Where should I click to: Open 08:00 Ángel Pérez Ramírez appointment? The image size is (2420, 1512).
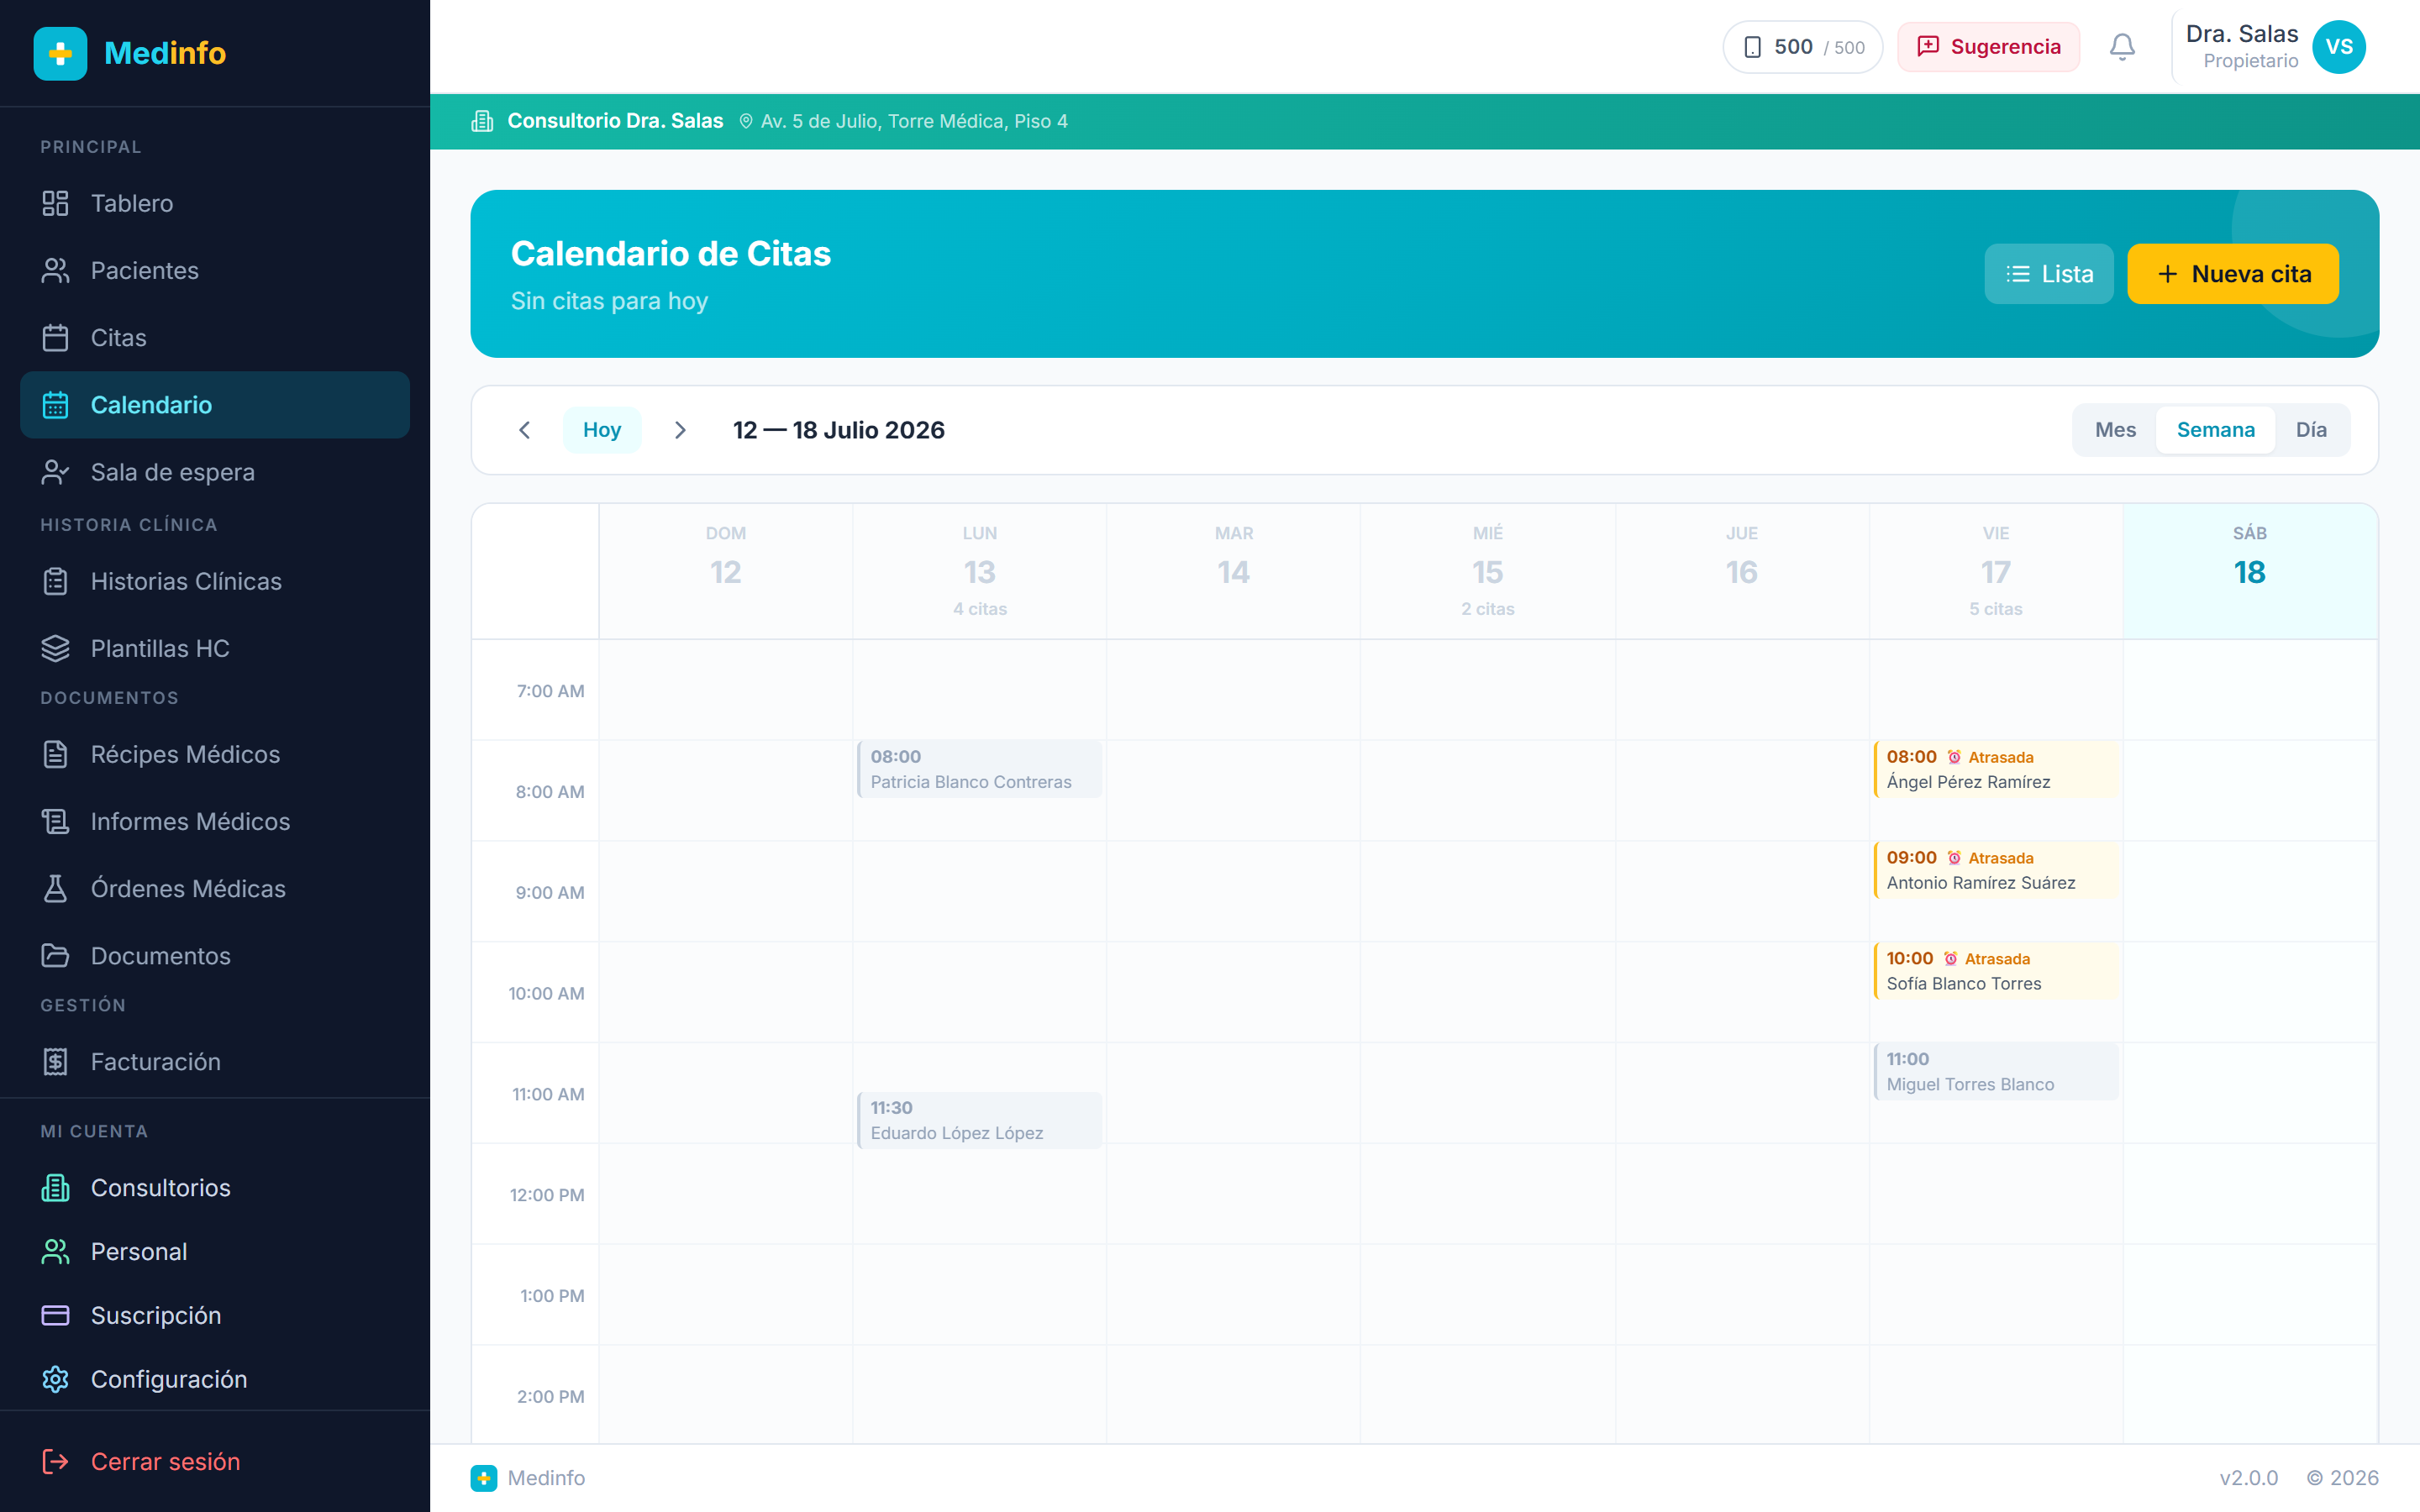tap(1995, 769)
